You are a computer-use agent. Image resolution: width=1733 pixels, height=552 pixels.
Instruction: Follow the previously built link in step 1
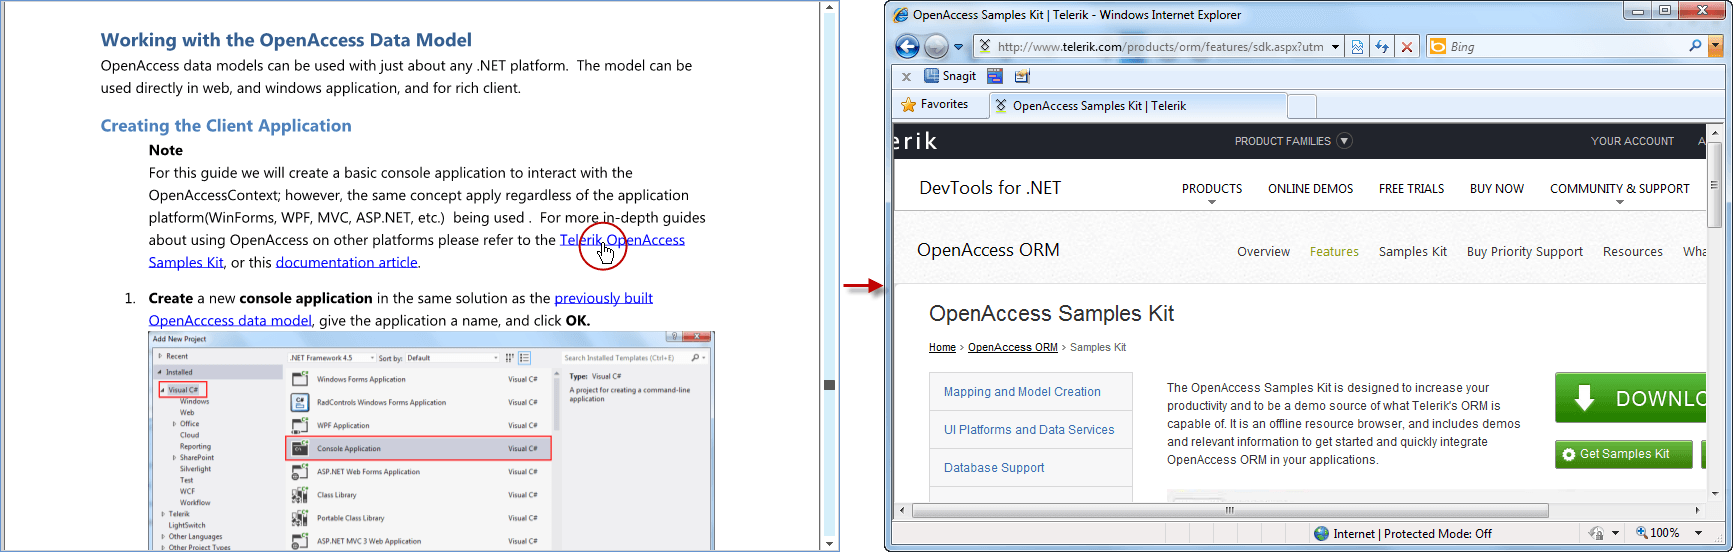[603, 298]
